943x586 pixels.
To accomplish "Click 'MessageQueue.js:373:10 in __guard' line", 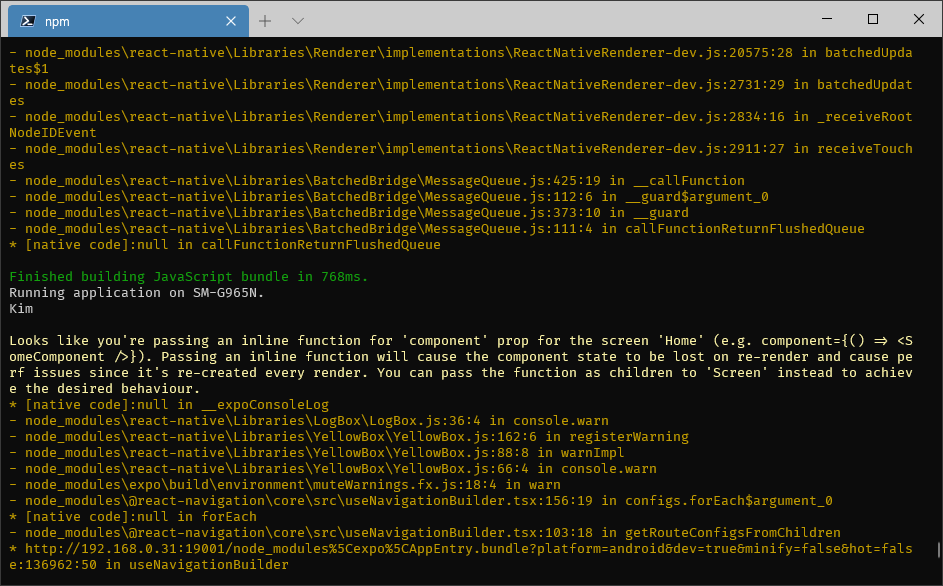I will click(349, 212).
